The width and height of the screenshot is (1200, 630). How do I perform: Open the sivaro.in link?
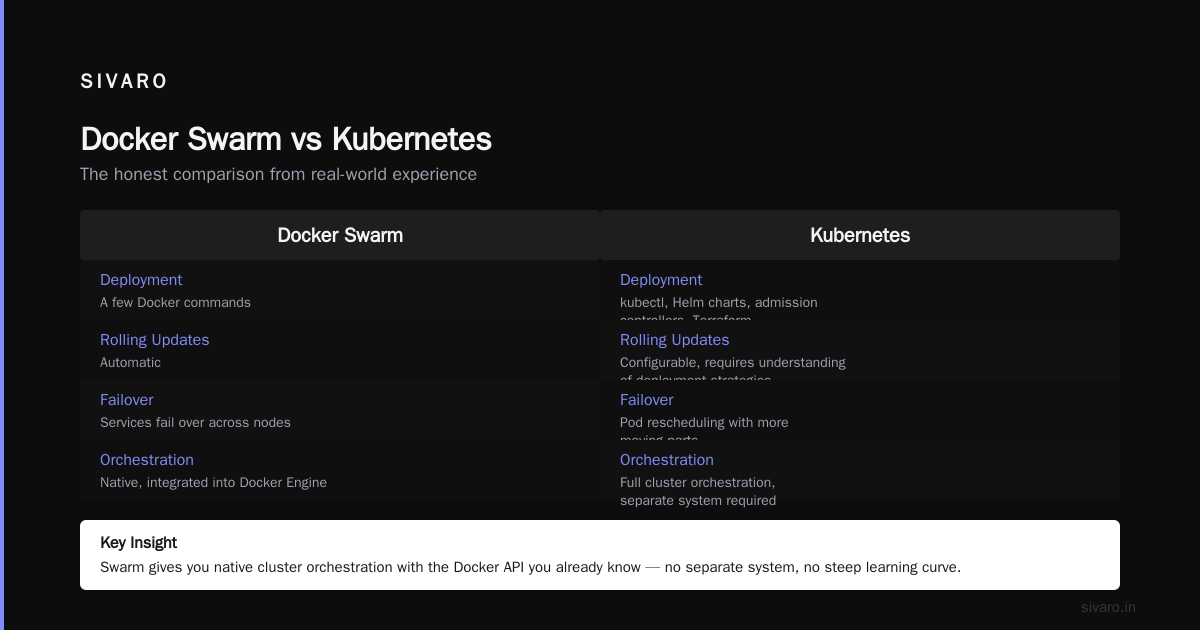1108,607
